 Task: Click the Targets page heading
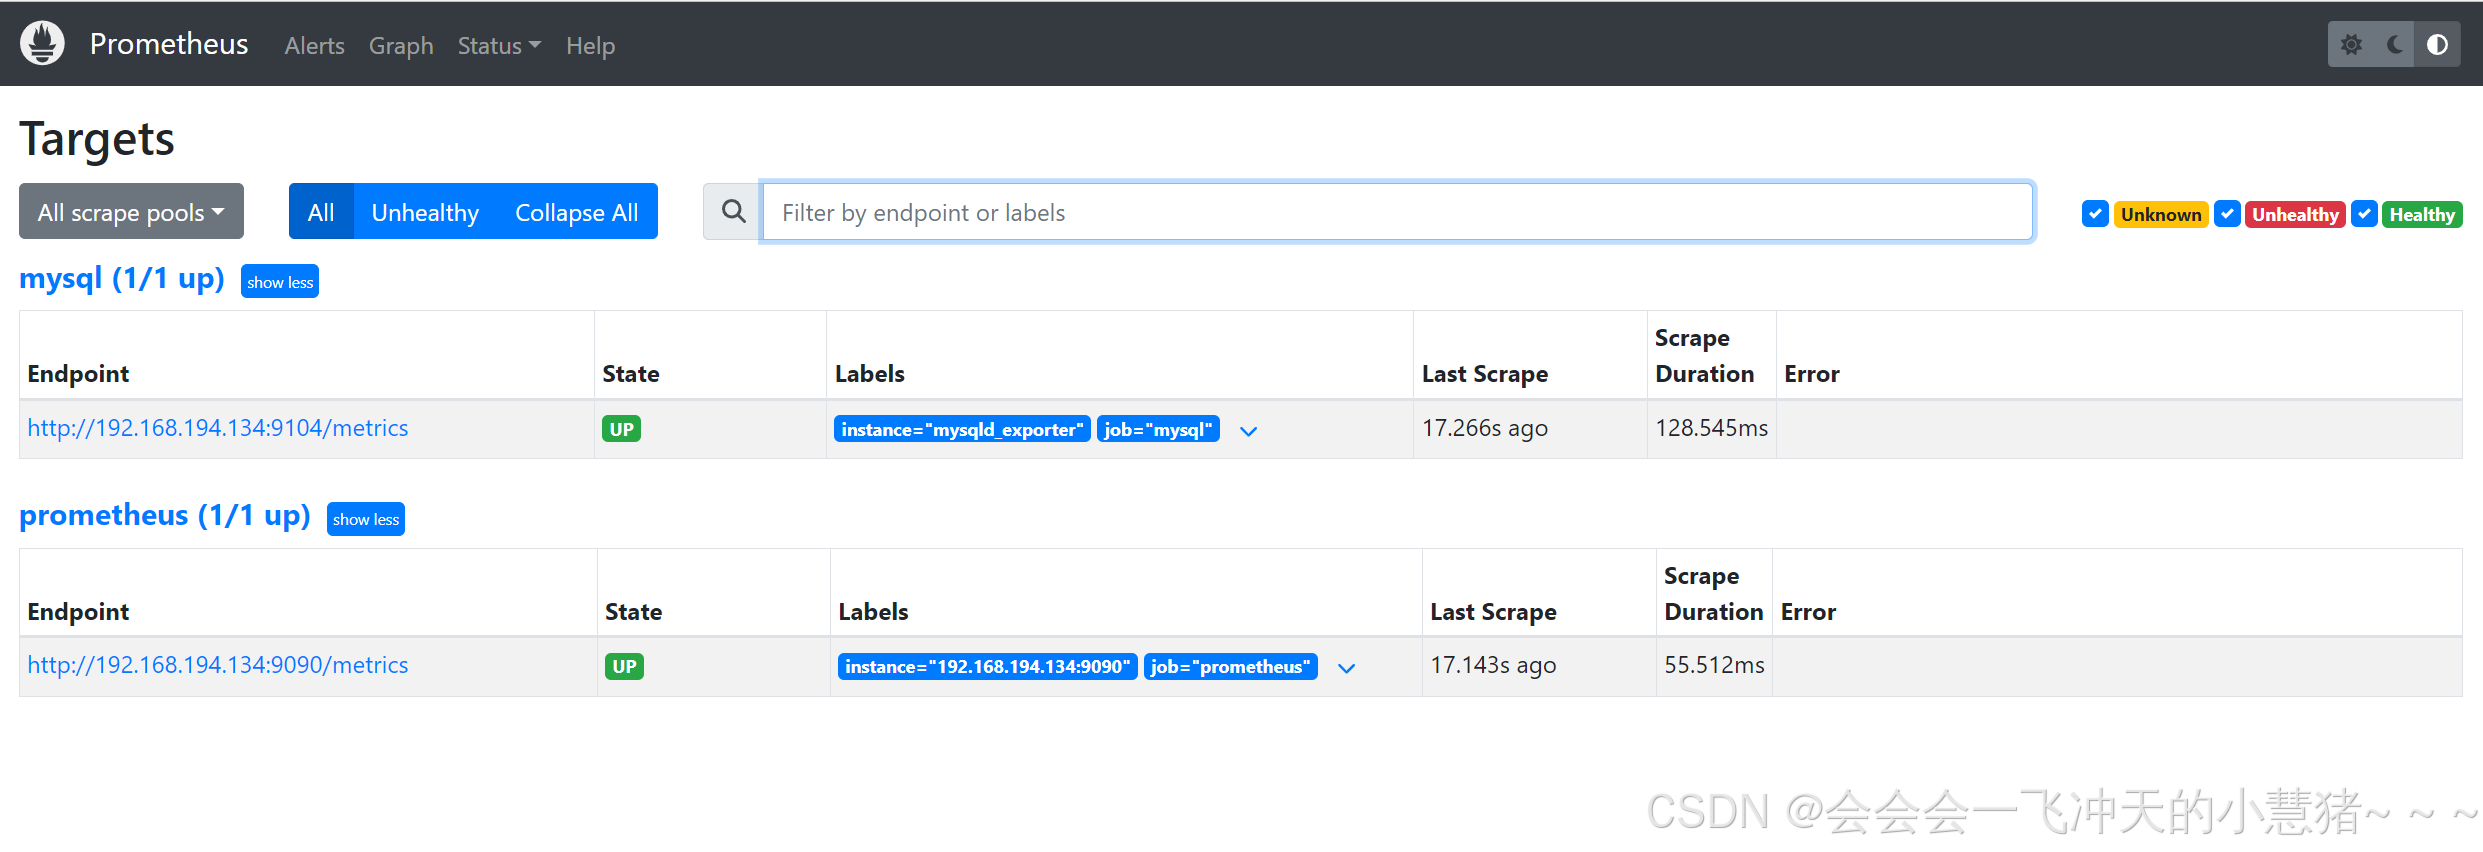pyautogui.click(x=97, y=139)
